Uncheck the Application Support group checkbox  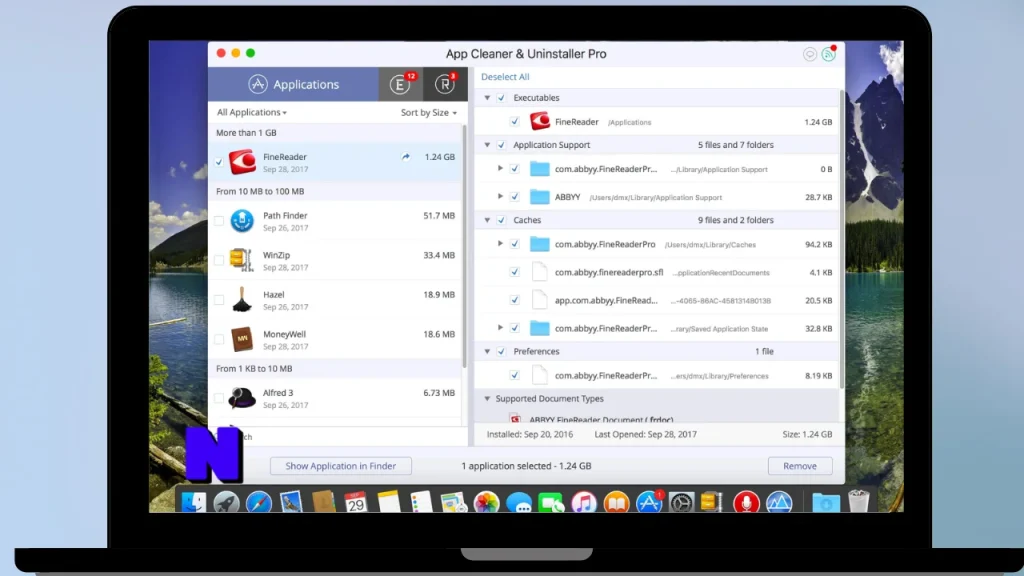501,145
